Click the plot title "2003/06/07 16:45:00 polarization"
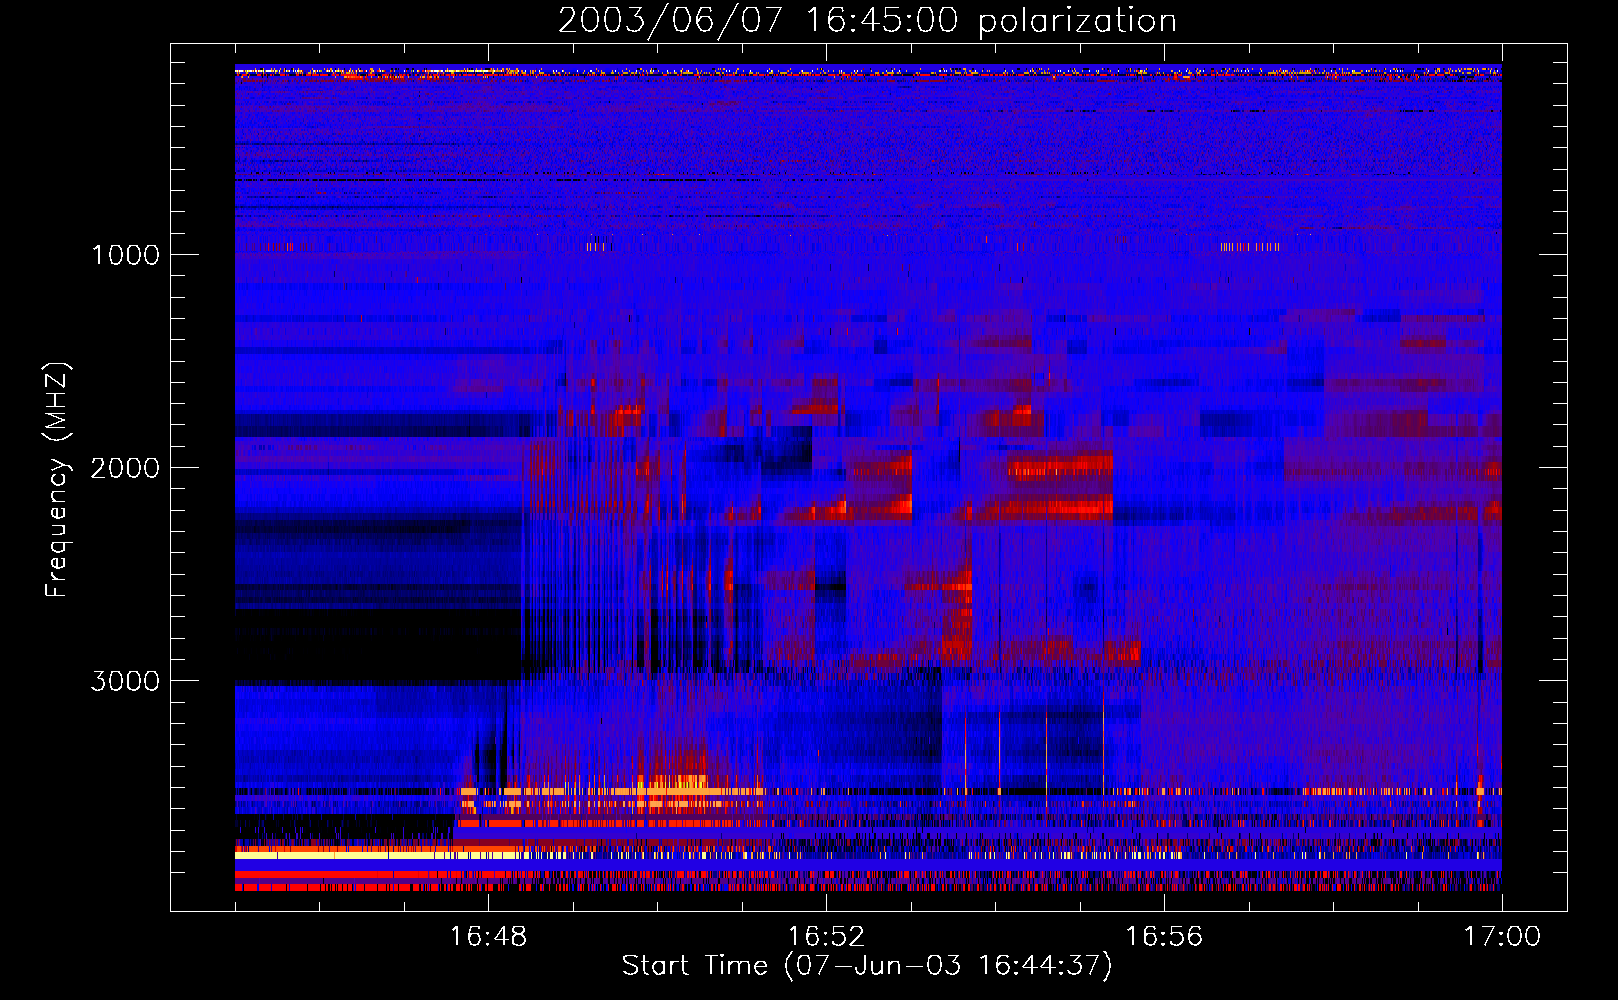 tap(867, 20)
